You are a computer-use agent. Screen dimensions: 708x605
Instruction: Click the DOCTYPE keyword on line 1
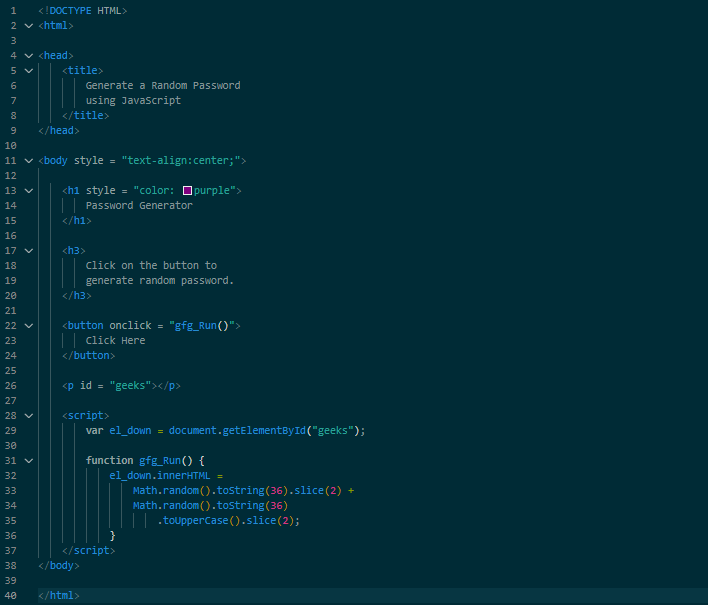tap(70, 11)
